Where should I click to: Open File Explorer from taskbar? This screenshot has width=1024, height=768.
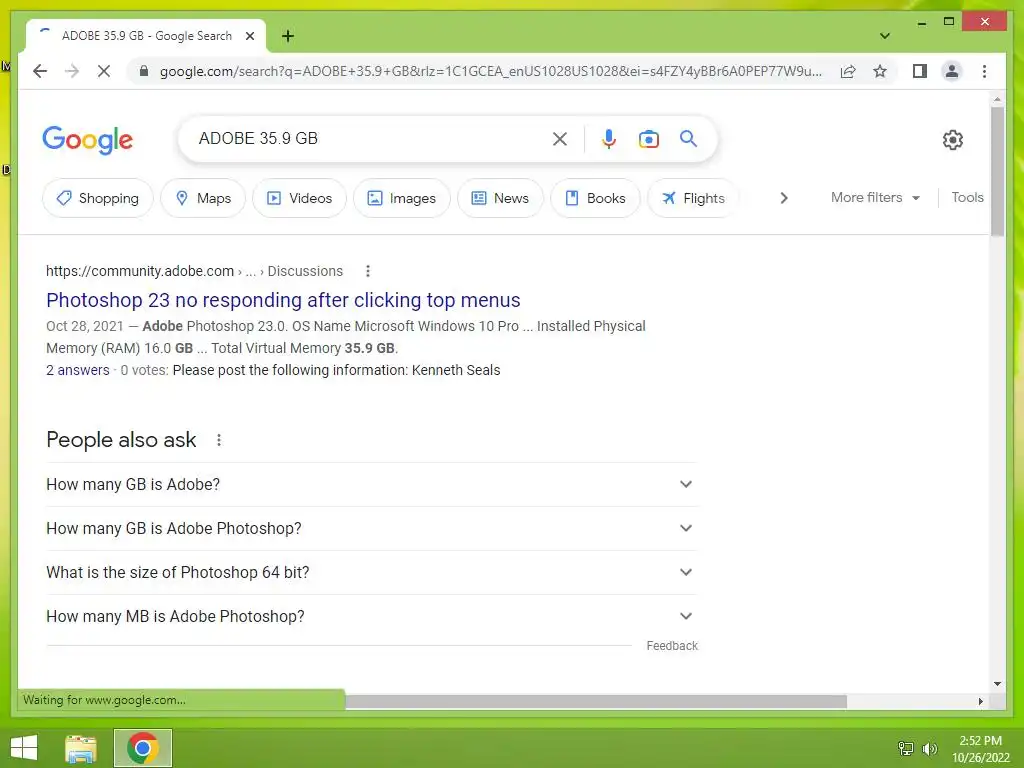pos(81,748)
